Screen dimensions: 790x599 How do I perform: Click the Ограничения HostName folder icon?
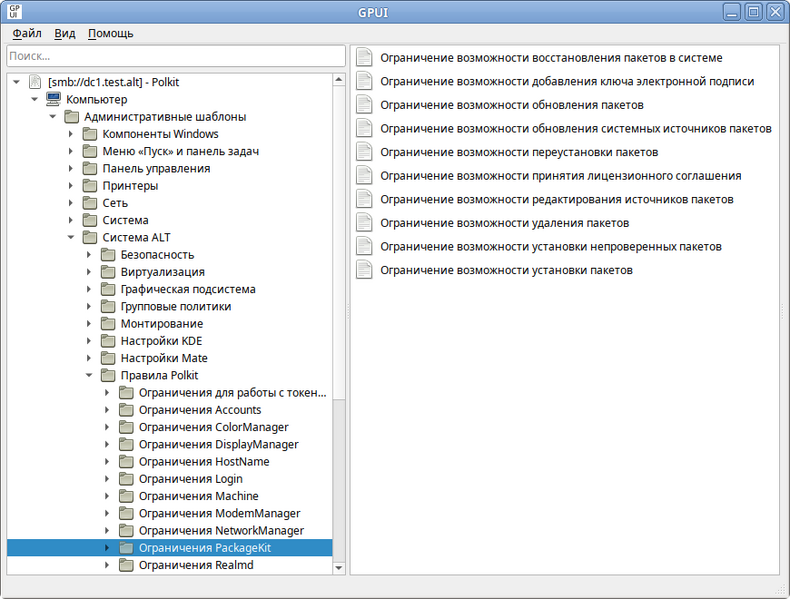click(126, 461)
